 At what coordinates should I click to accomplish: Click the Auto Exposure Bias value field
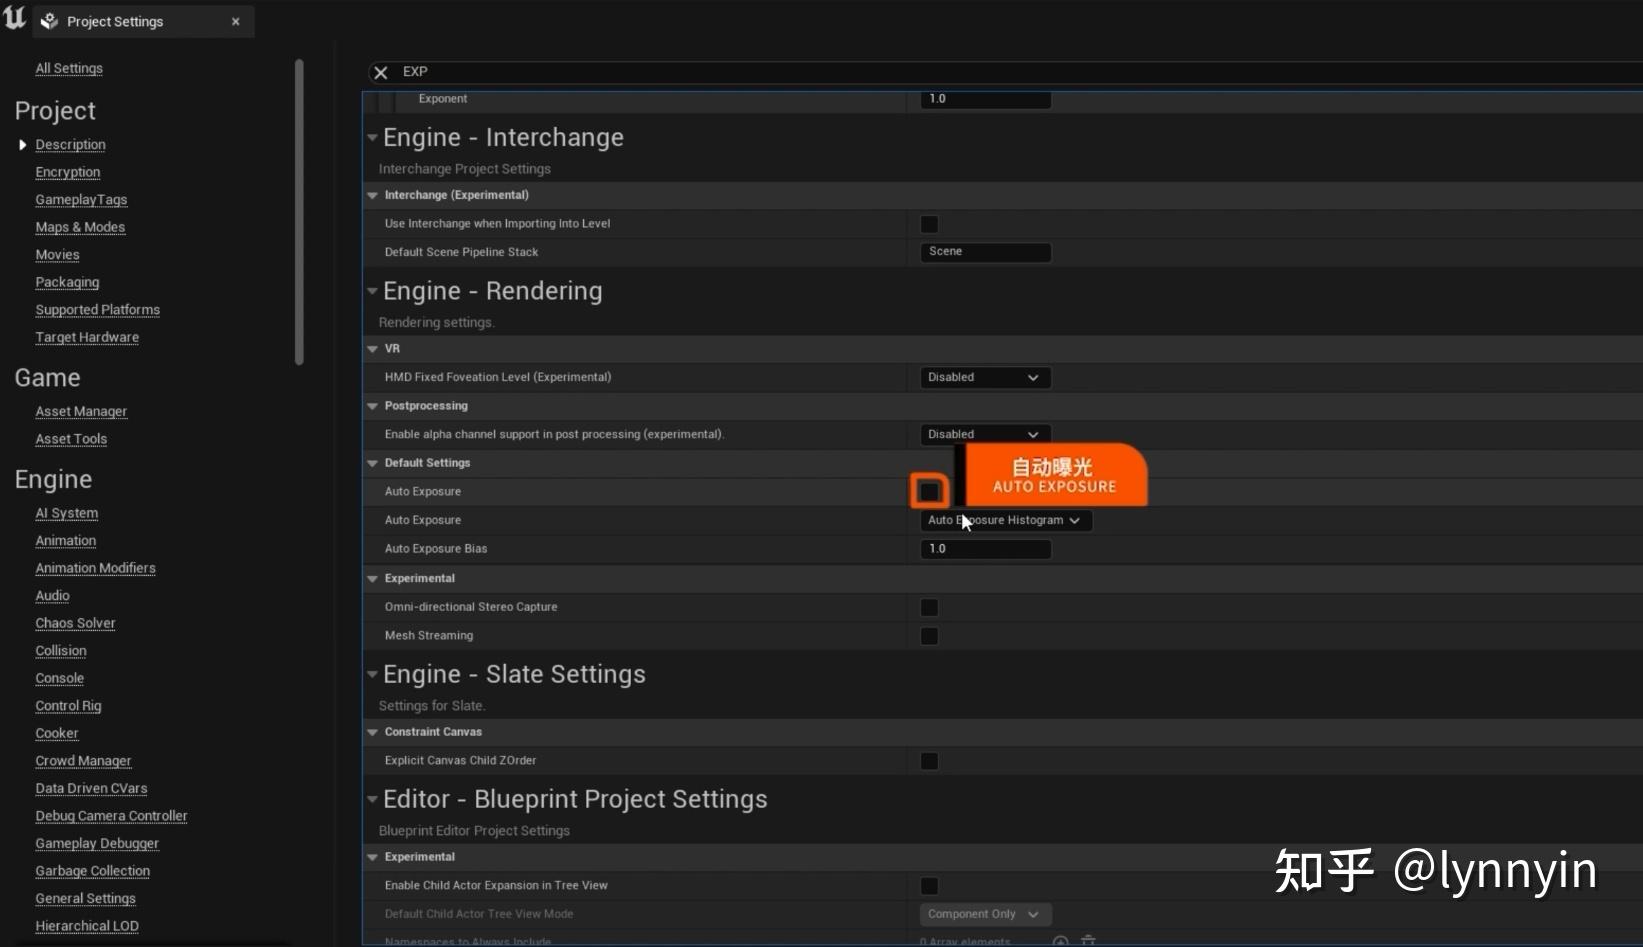(984, 549)
